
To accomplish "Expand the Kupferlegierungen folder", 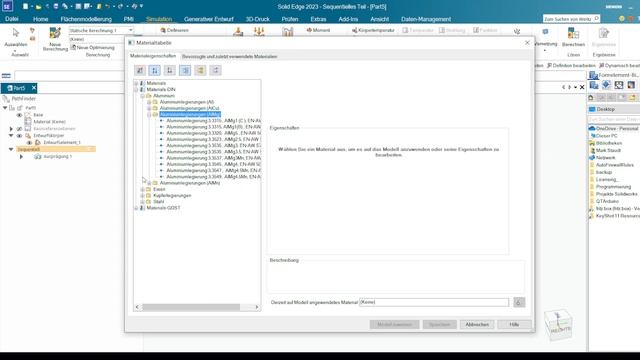I will tap(143, 196).
